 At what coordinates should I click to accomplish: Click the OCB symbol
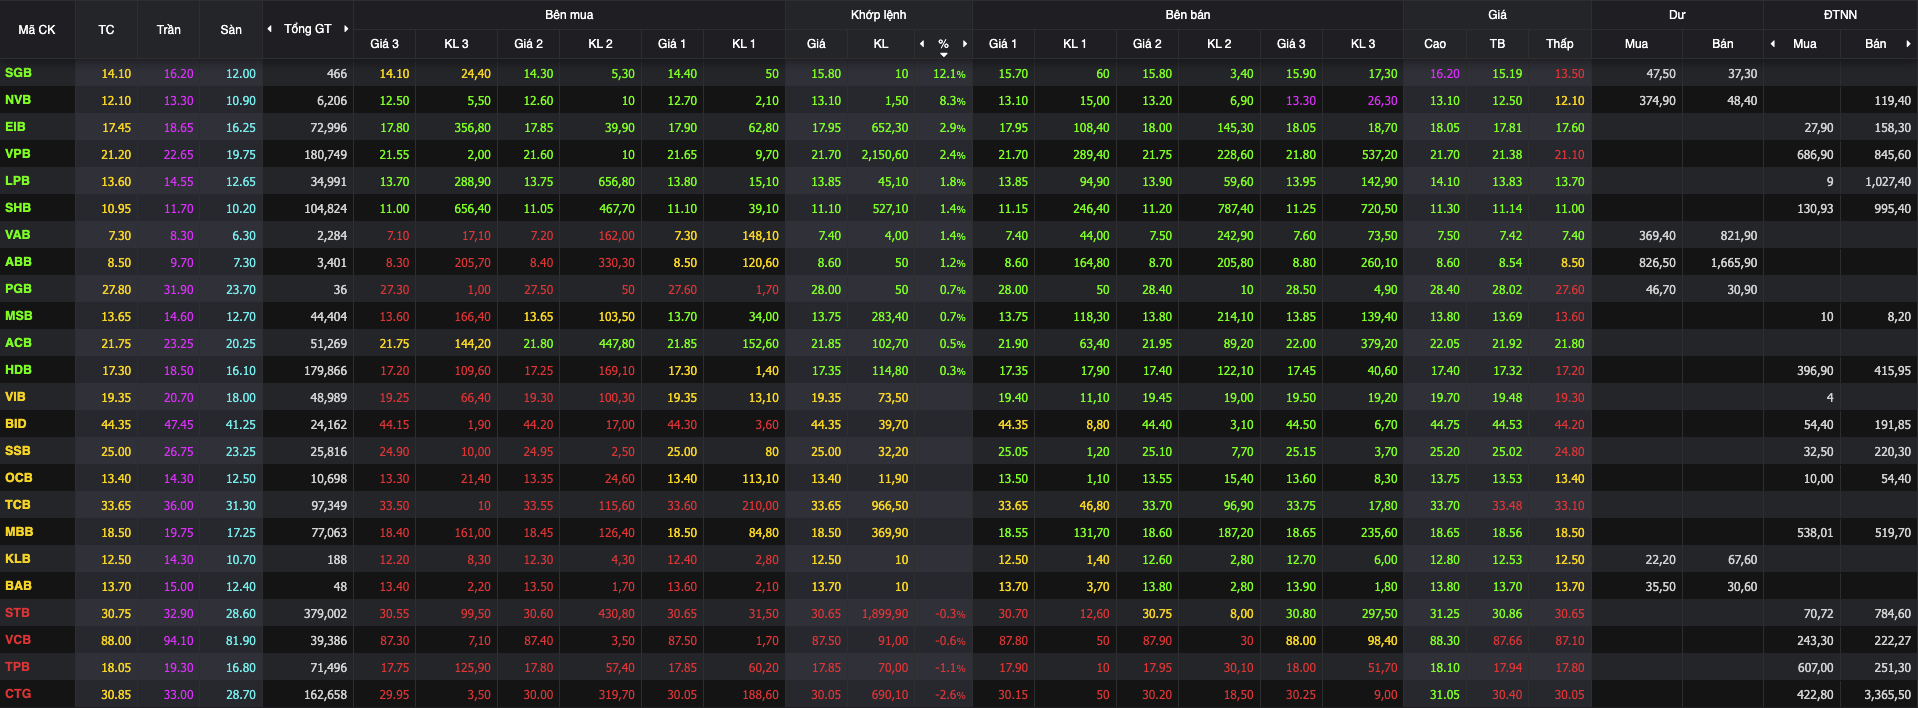click(18, 478)
